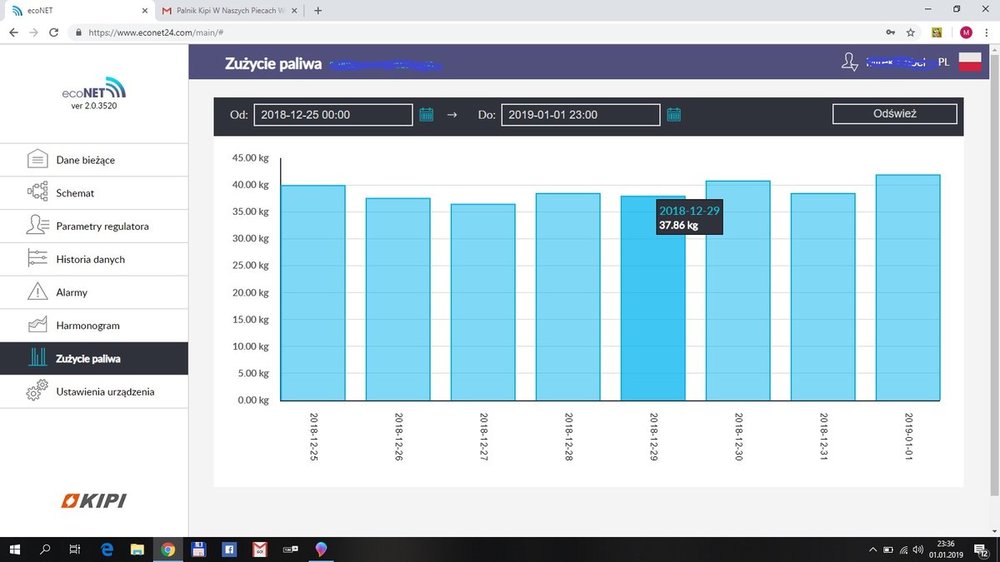Bookmark page with the star icon

click(x=910, y=32)
